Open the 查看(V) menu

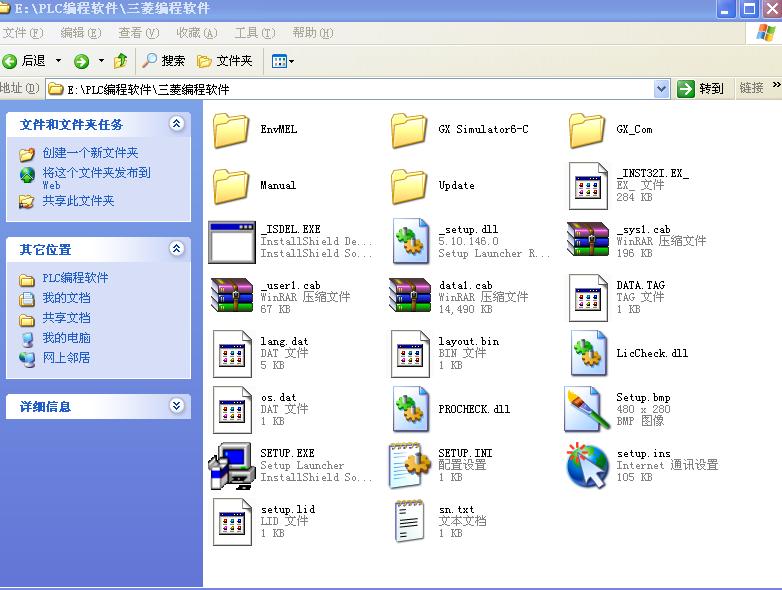138,33
